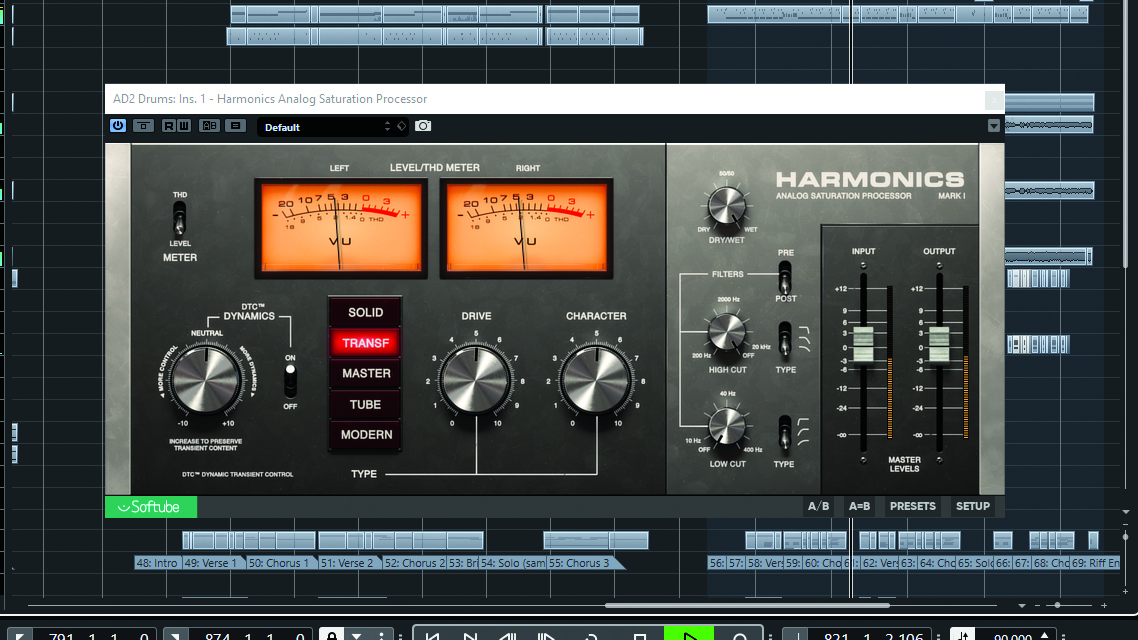This screenshot has height=640, width=1138.
Task: Select the '69: Riff En' marker
Action: [x=1095, y=563]
